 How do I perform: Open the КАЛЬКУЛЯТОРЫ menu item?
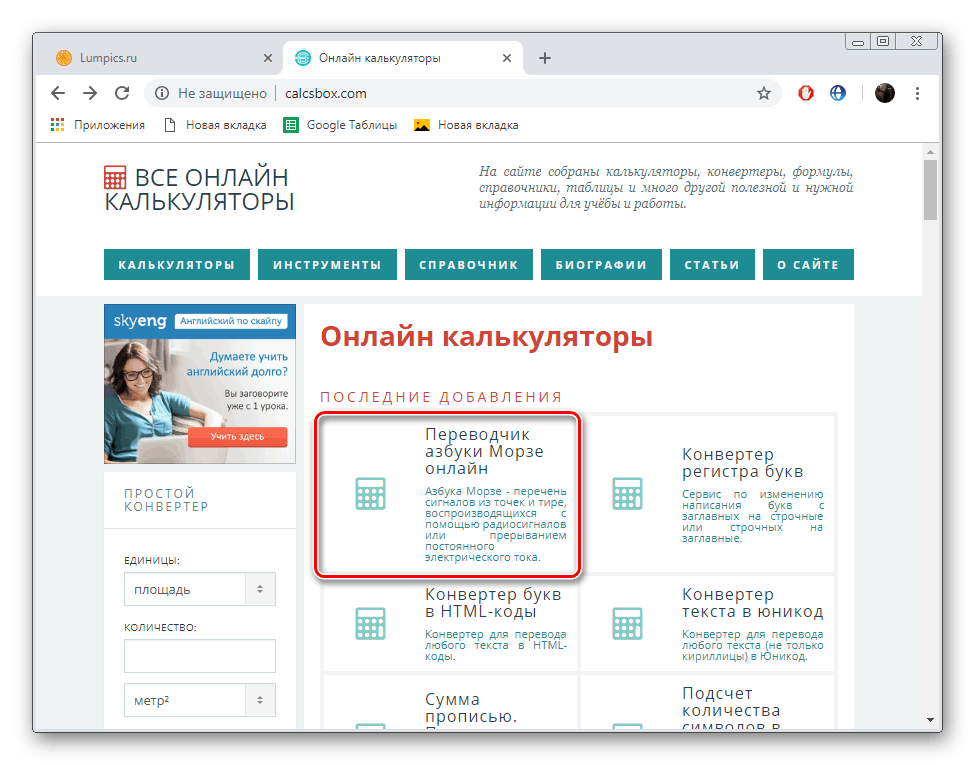(176, 265)
